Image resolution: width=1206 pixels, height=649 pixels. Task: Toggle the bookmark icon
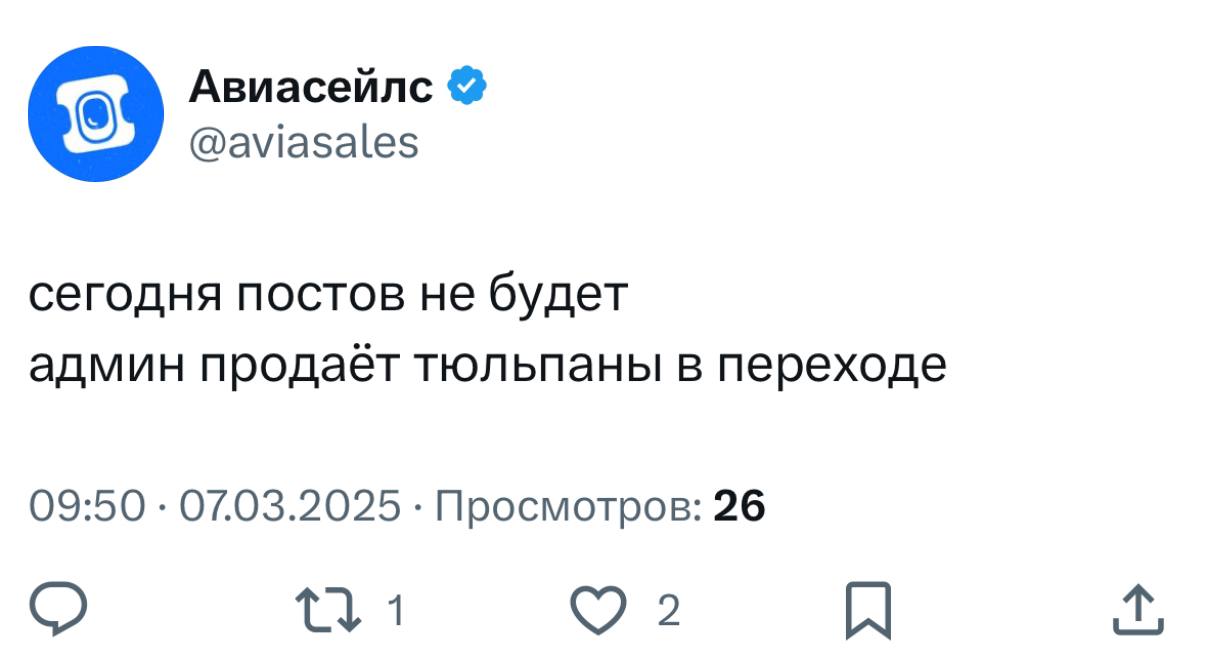[x=867, y=609]
